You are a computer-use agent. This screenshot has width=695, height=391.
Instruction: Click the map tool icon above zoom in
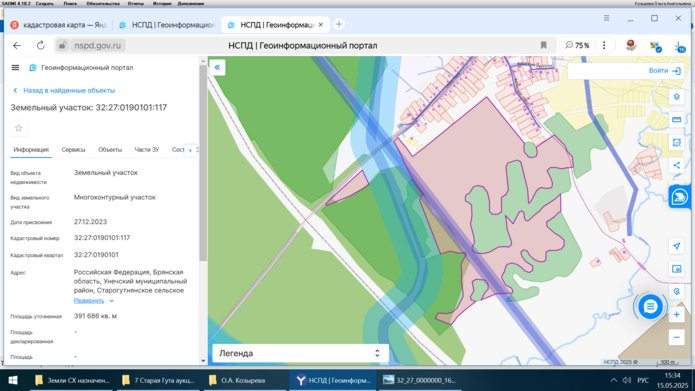point(676,292)
